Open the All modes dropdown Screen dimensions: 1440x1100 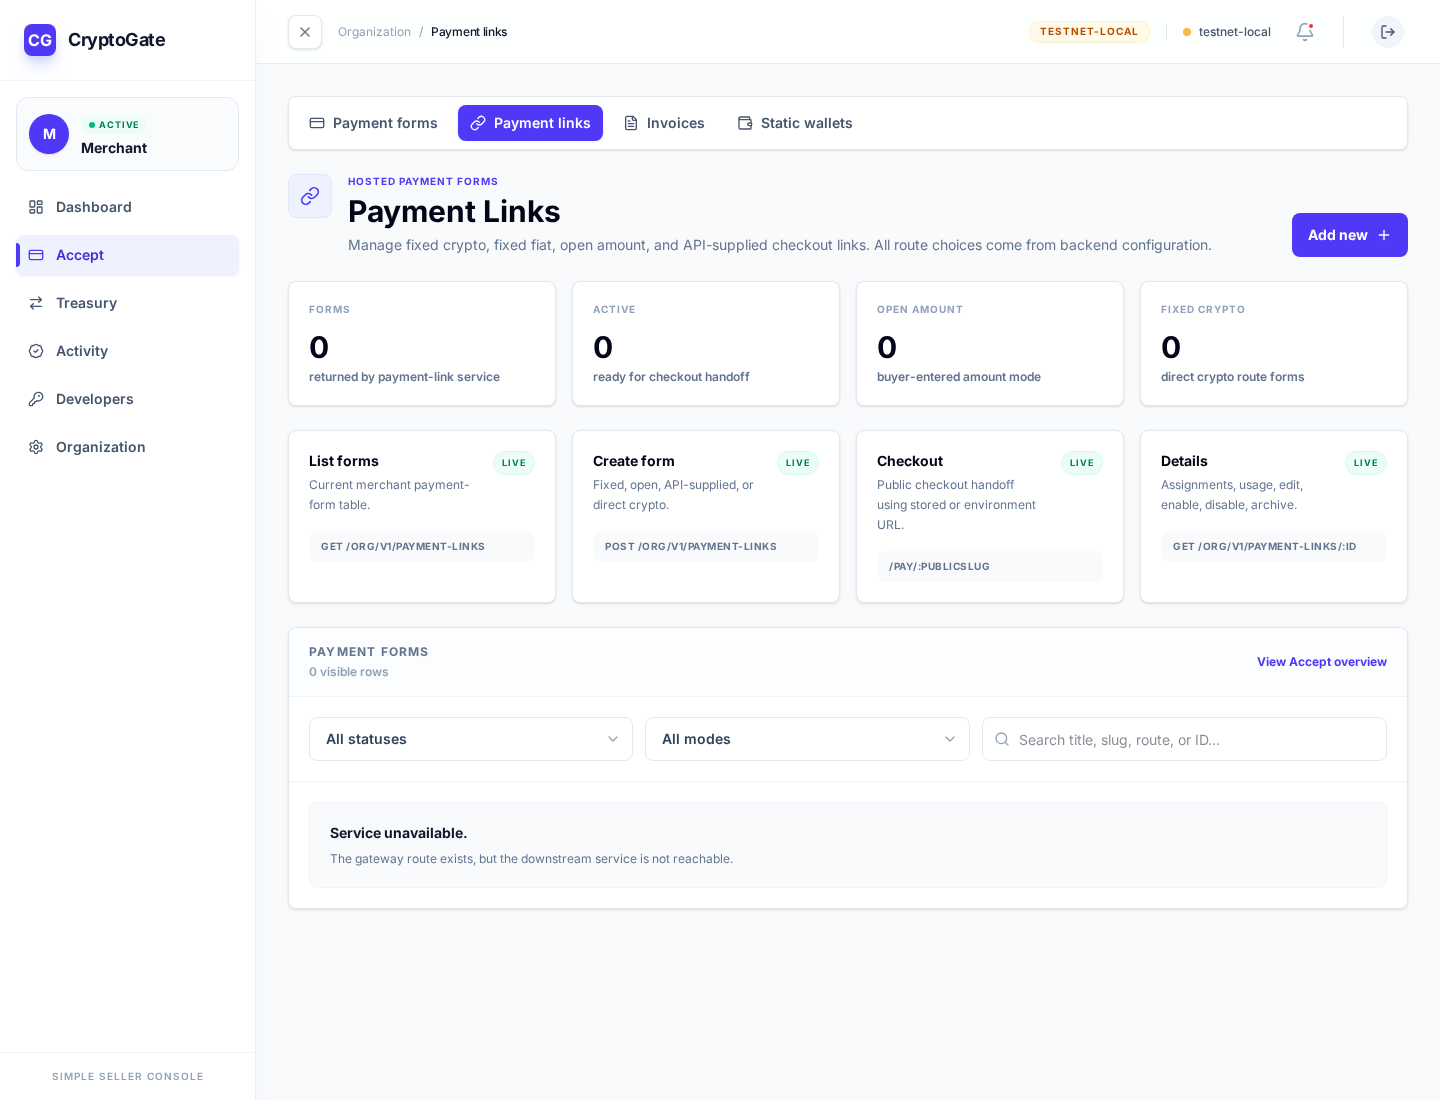(807, 739)
